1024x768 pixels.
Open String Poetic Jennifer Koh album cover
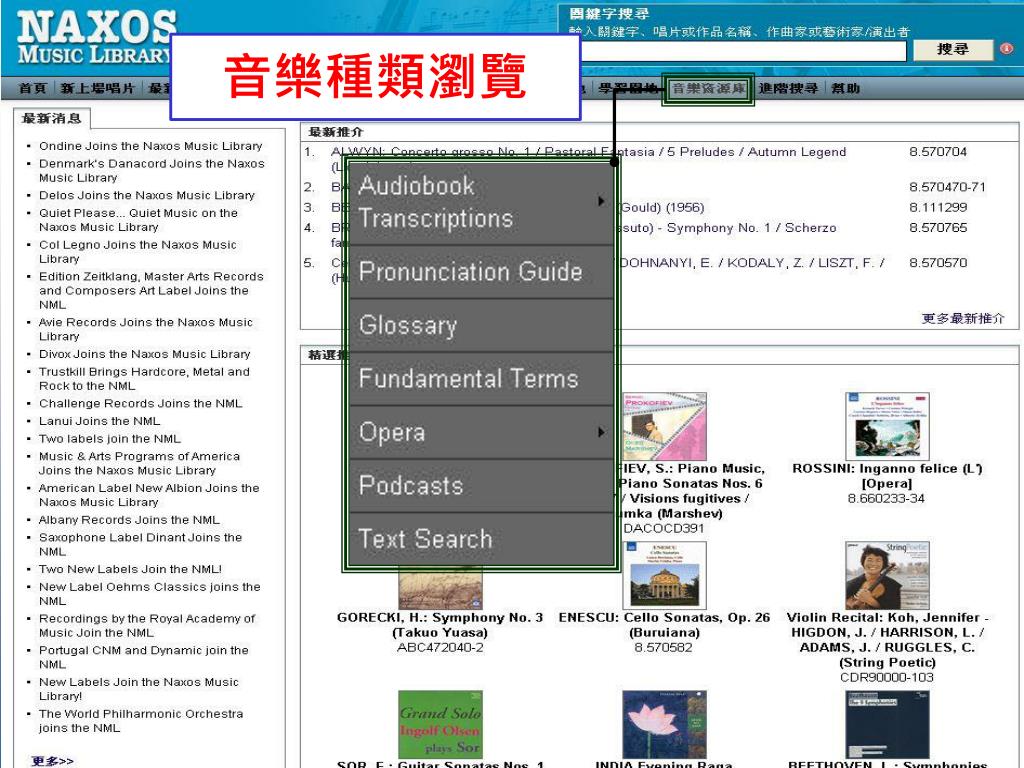click(x=887, y=575)
